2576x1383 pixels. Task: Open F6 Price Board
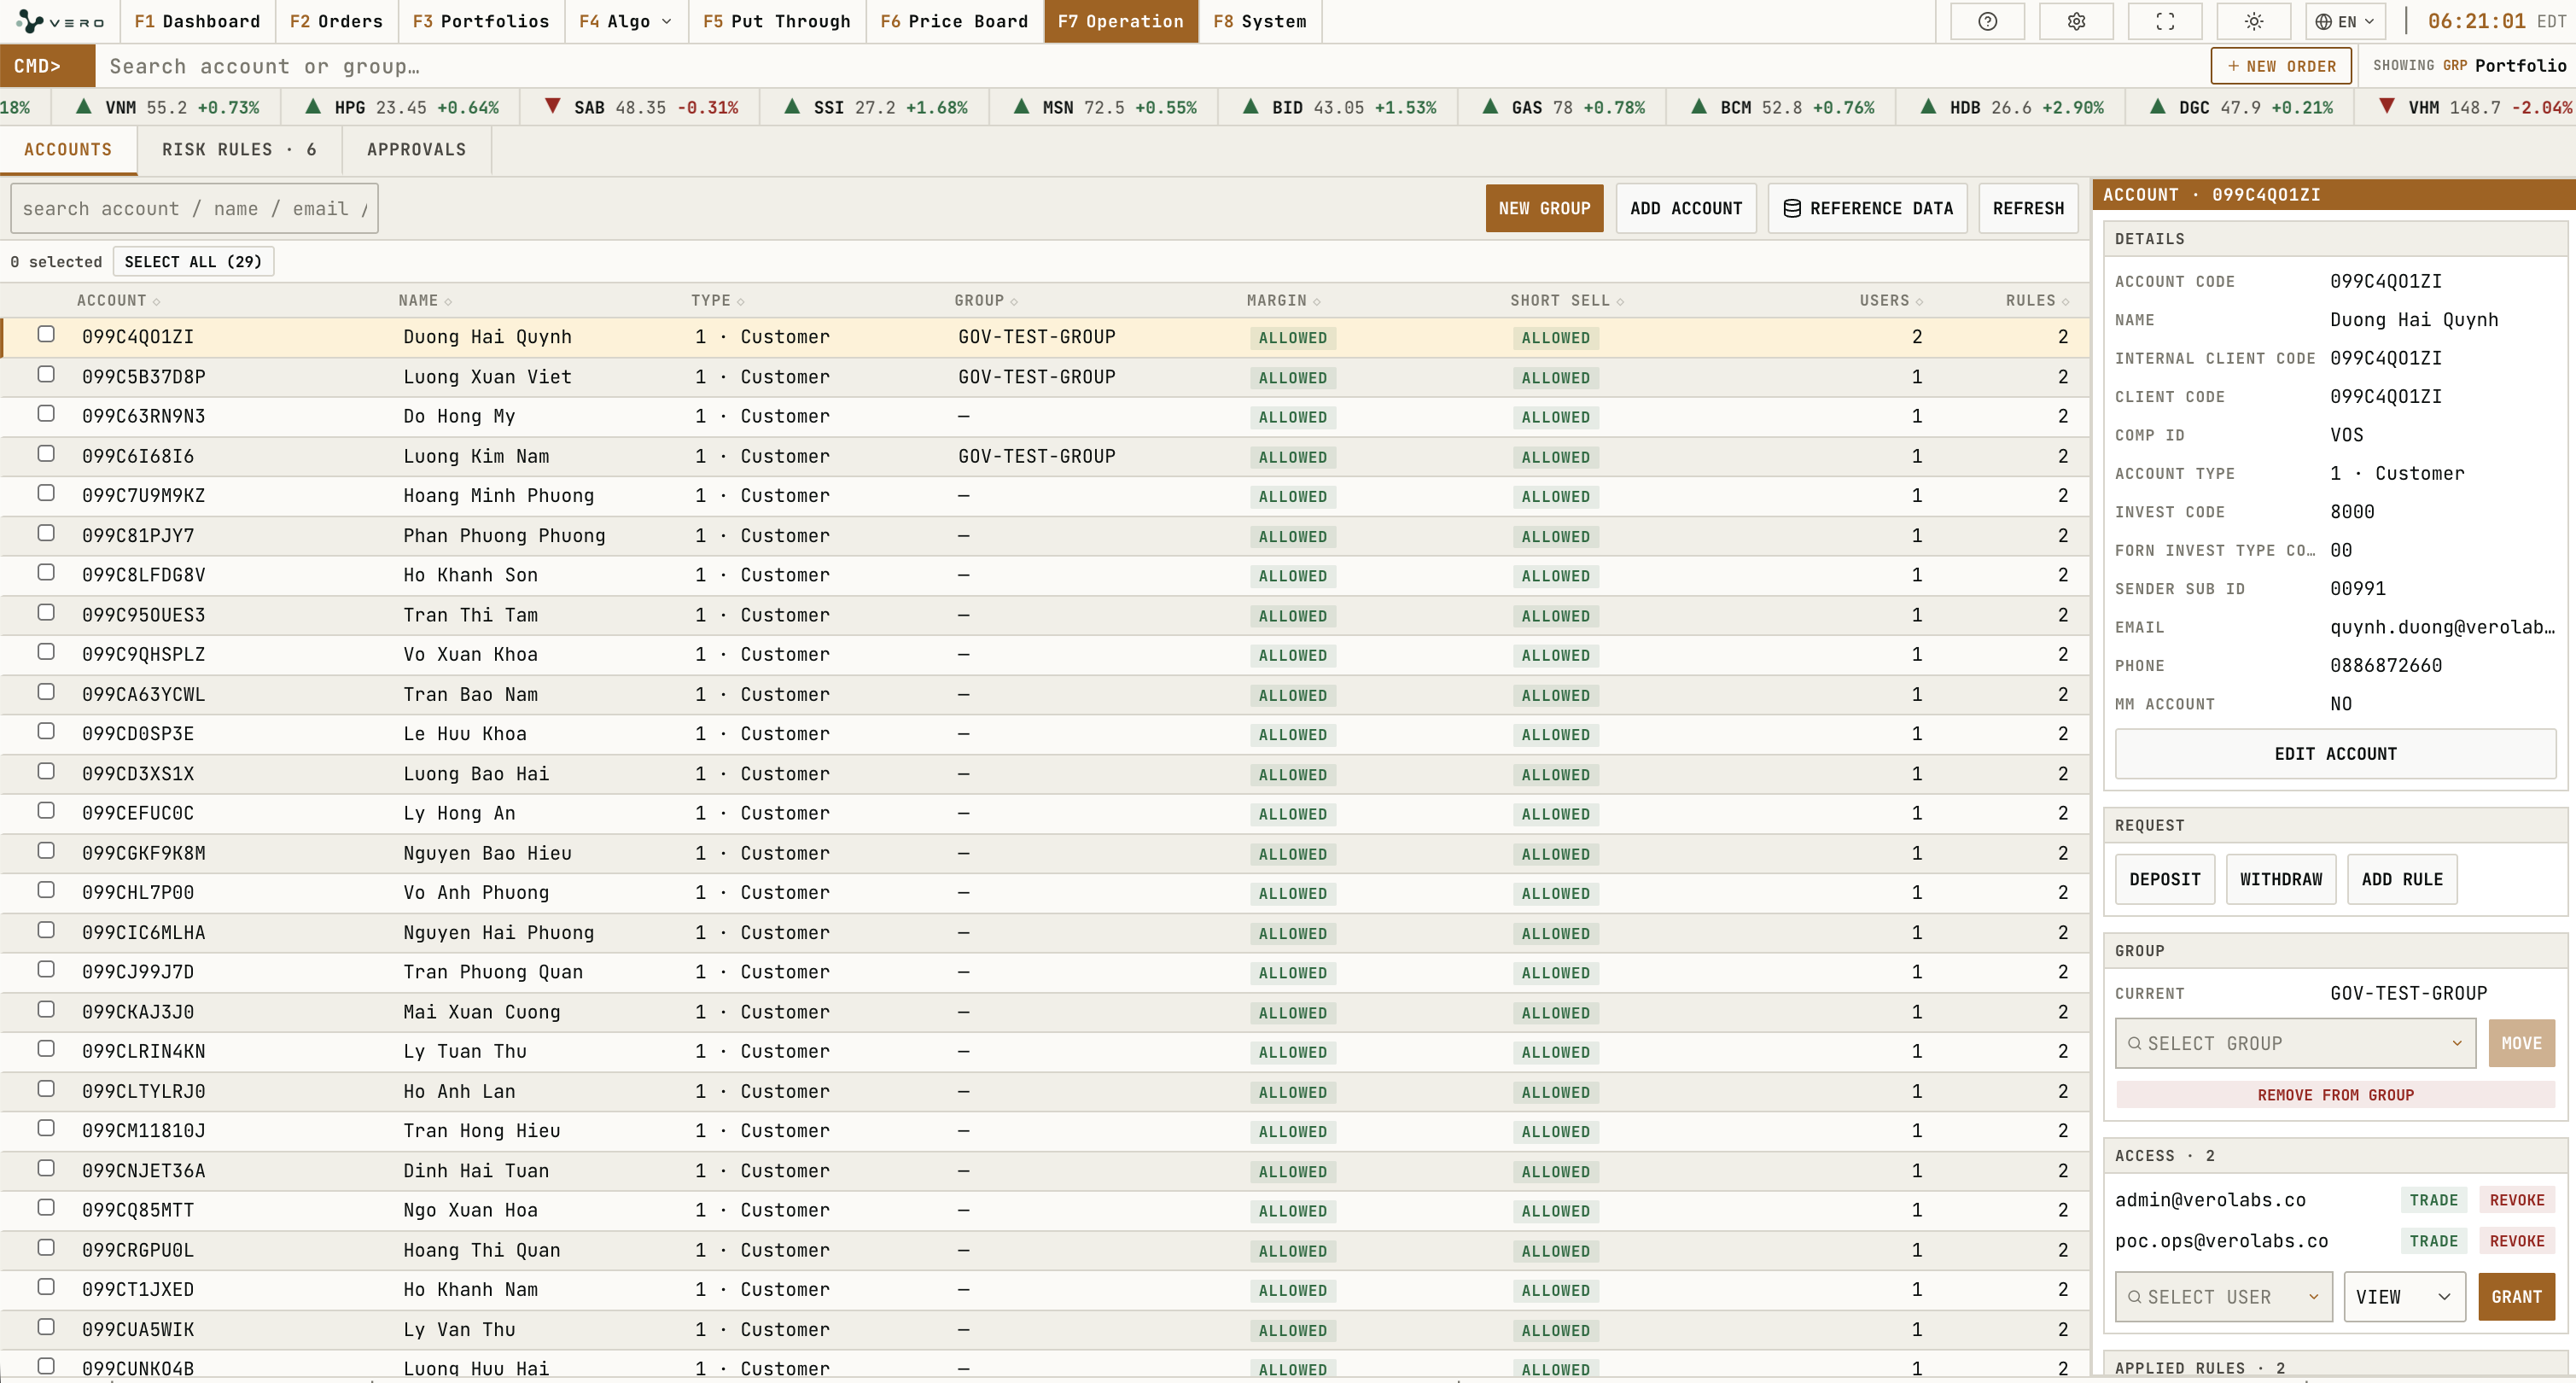(954, 21)
